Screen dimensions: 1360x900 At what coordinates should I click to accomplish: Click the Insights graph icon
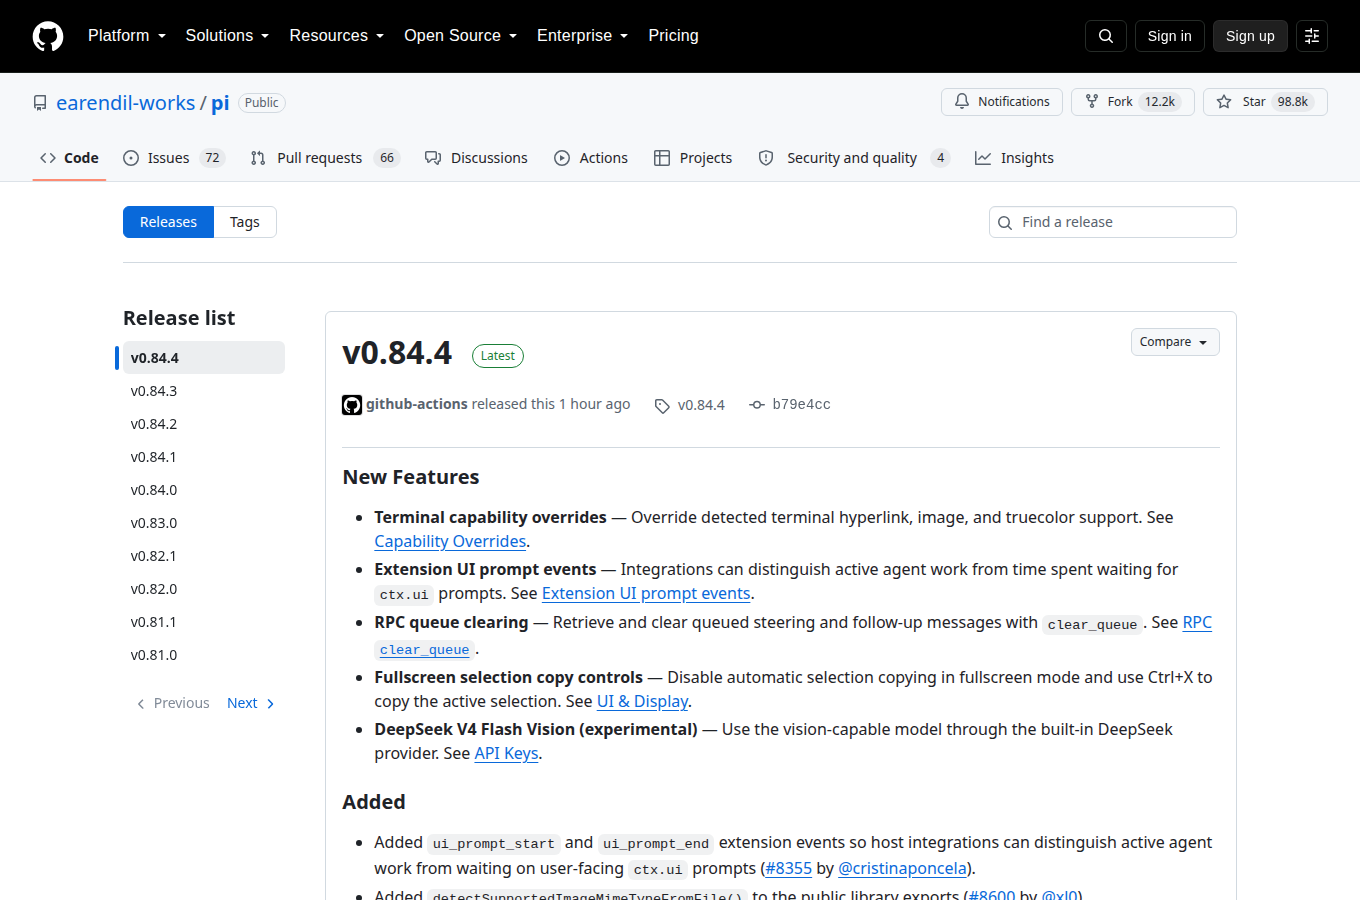pos(983,158)
